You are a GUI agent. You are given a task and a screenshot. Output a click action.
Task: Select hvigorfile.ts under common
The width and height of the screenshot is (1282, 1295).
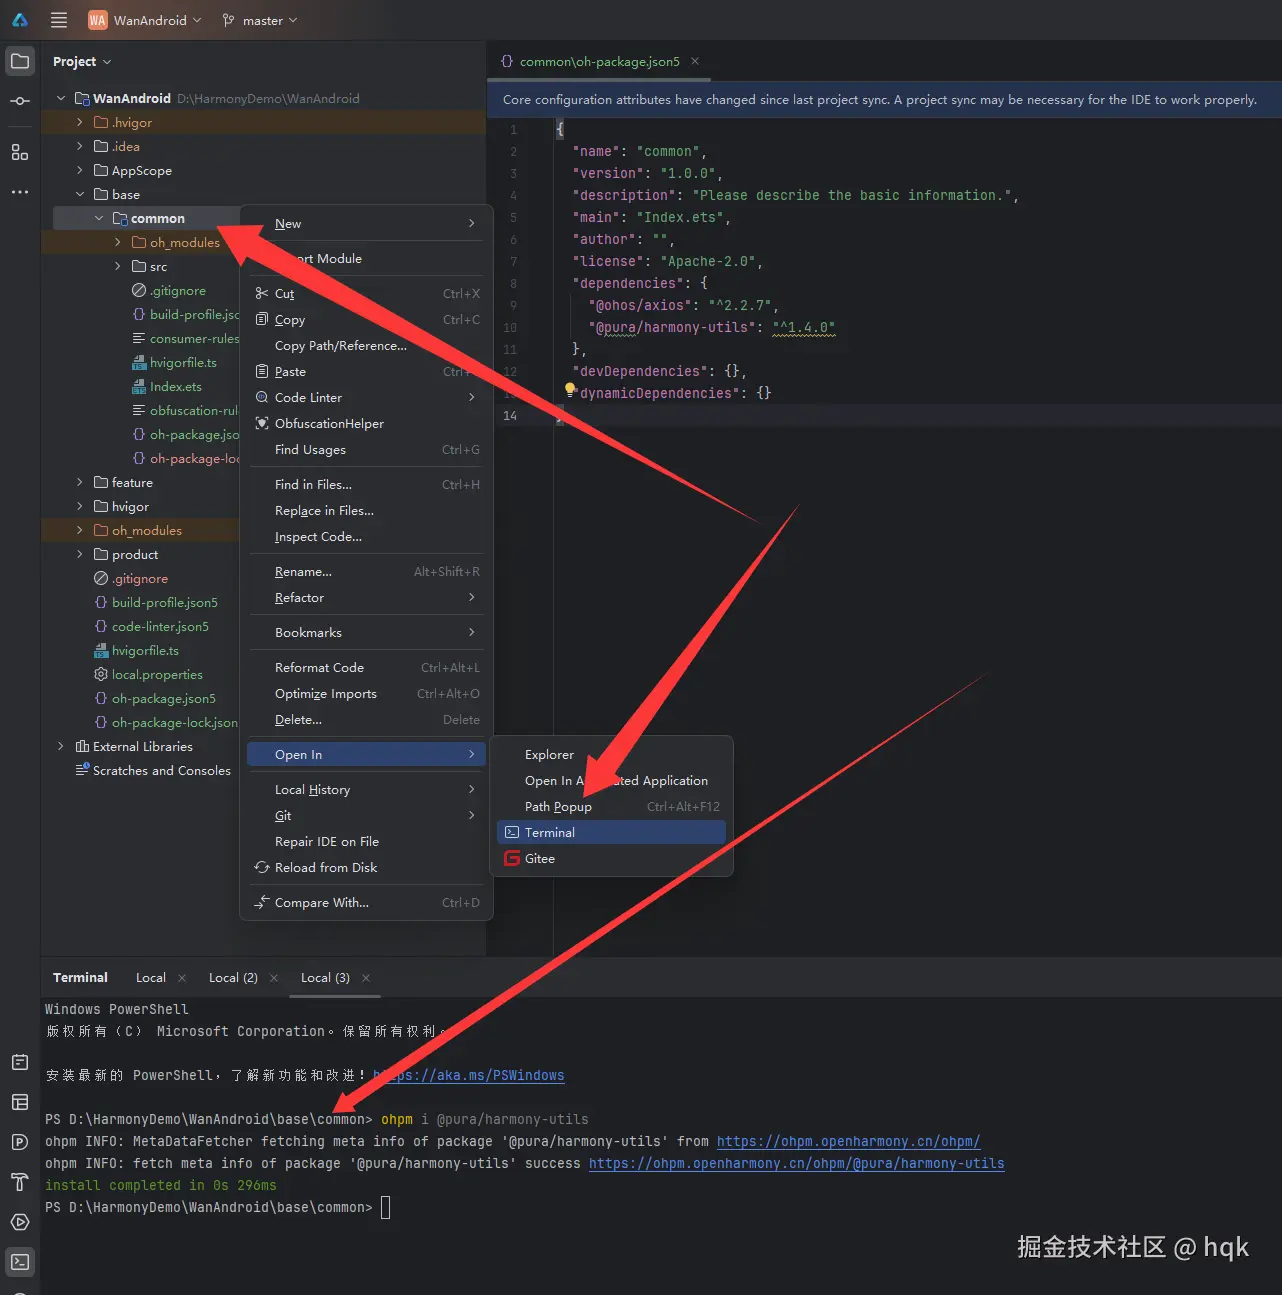point(183,362)
